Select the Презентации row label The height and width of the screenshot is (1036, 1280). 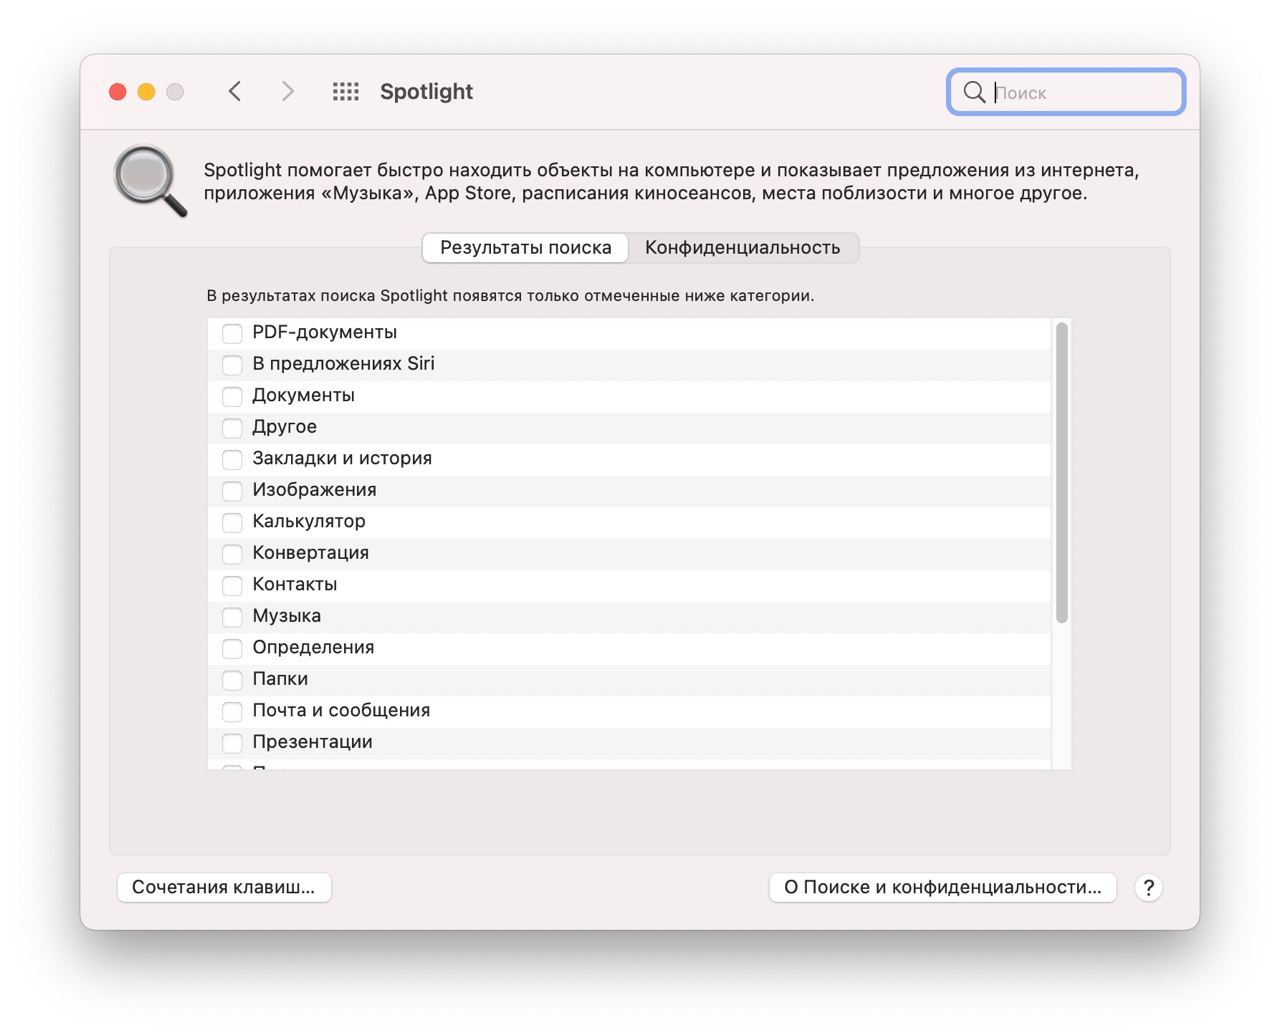(x=312, y=741)
